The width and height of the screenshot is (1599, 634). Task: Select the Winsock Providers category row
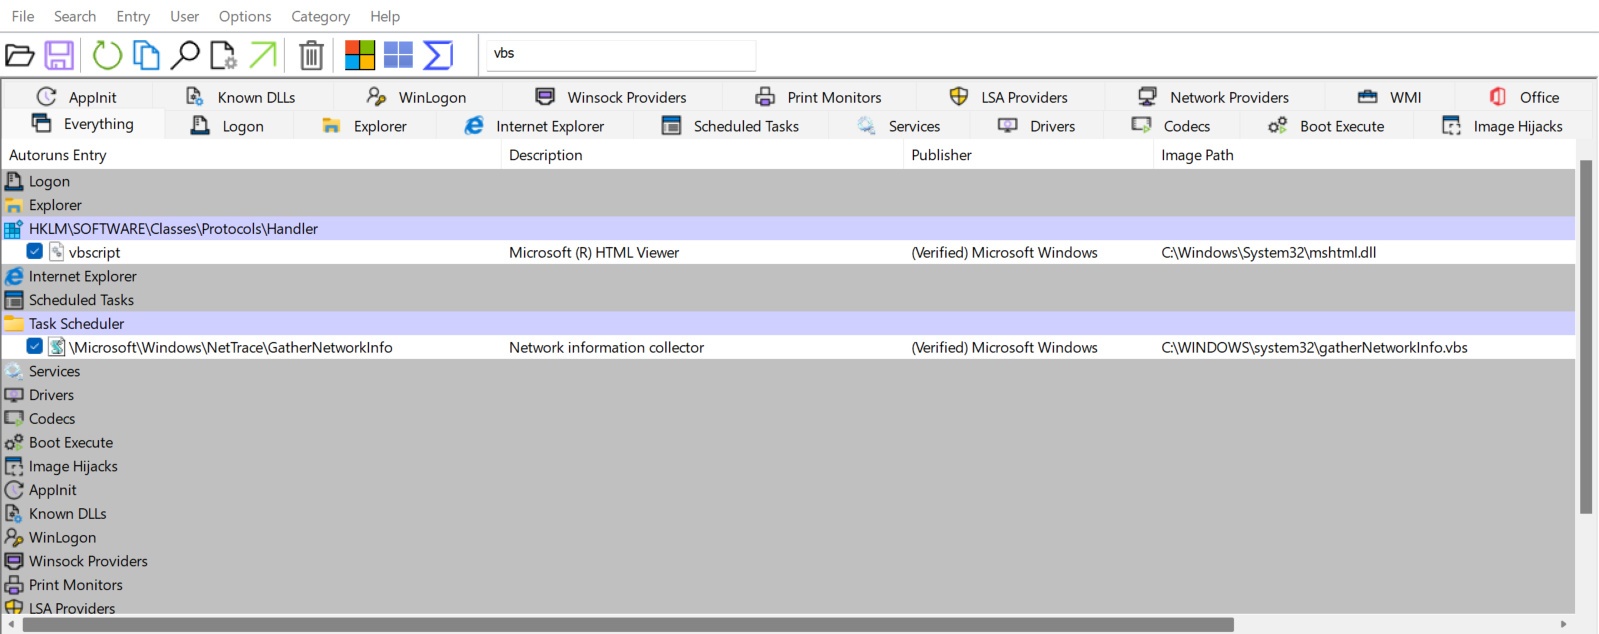788,561
